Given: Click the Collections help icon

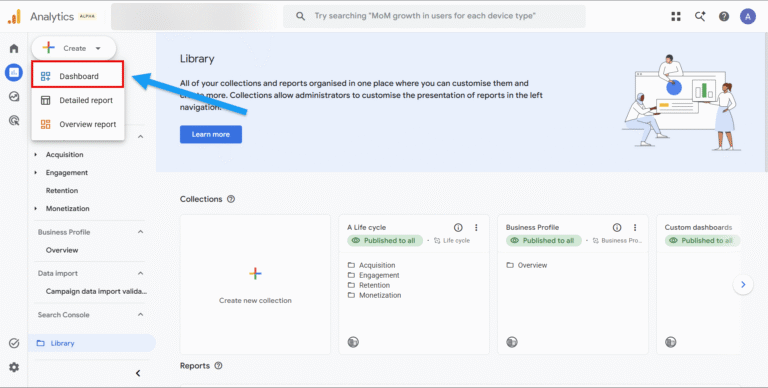Looking at the screenshot, I should (231, 199).
